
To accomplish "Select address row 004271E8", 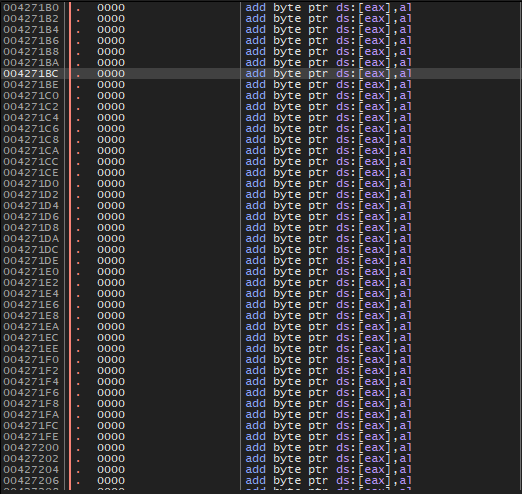I will click(31, 316).
